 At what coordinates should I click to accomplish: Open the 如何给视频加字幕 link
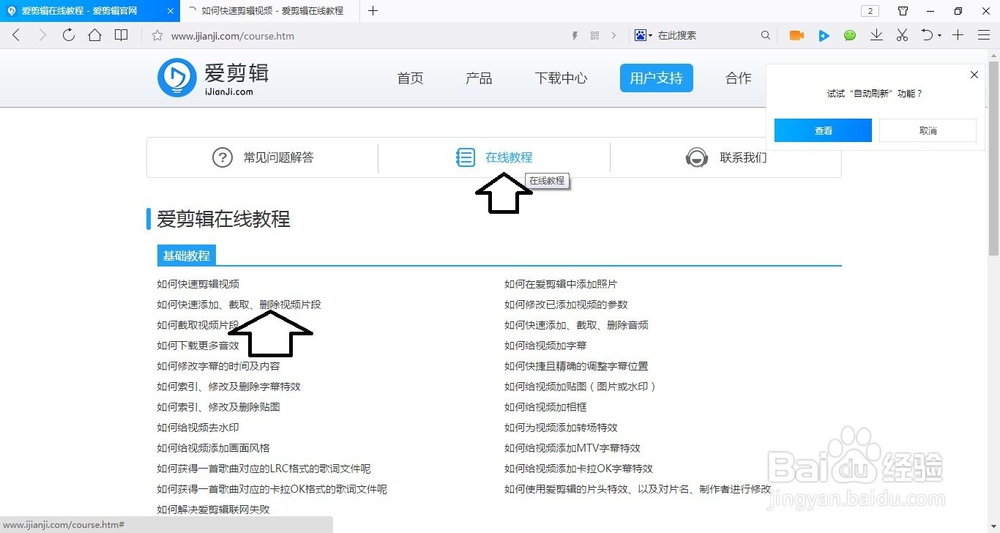coord(545,345)
